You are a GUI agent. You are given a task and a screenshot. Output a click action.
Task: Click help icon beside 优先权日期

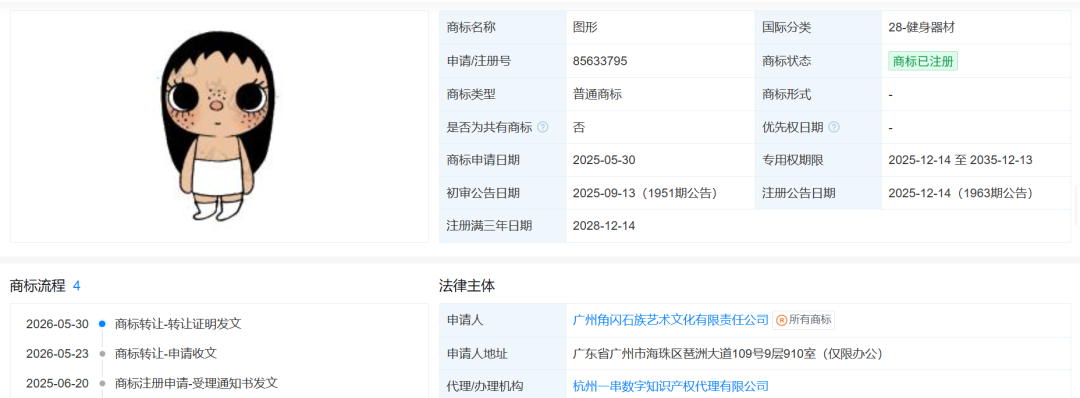click(834, 127)
